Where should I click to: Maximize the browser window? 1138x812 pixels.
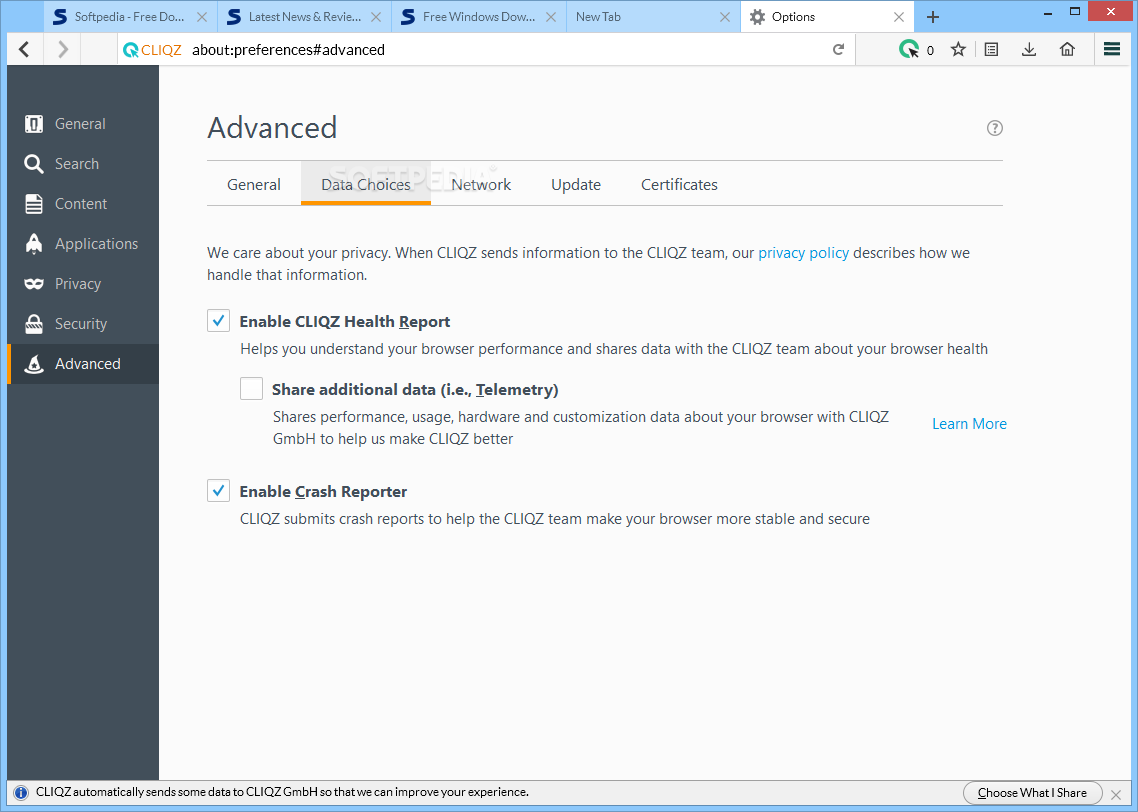pyautogui.click(x=1075, y=11)
